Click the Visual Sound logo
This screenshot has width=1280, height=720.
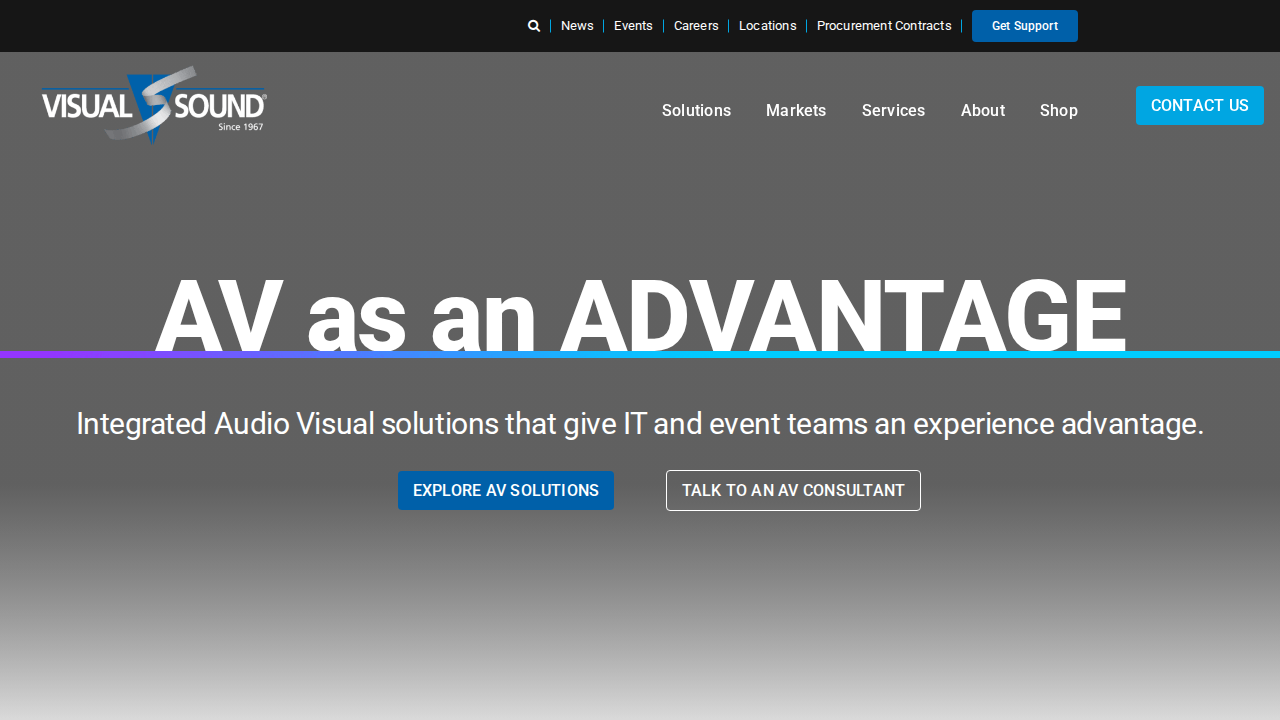(x=154, y=104)
